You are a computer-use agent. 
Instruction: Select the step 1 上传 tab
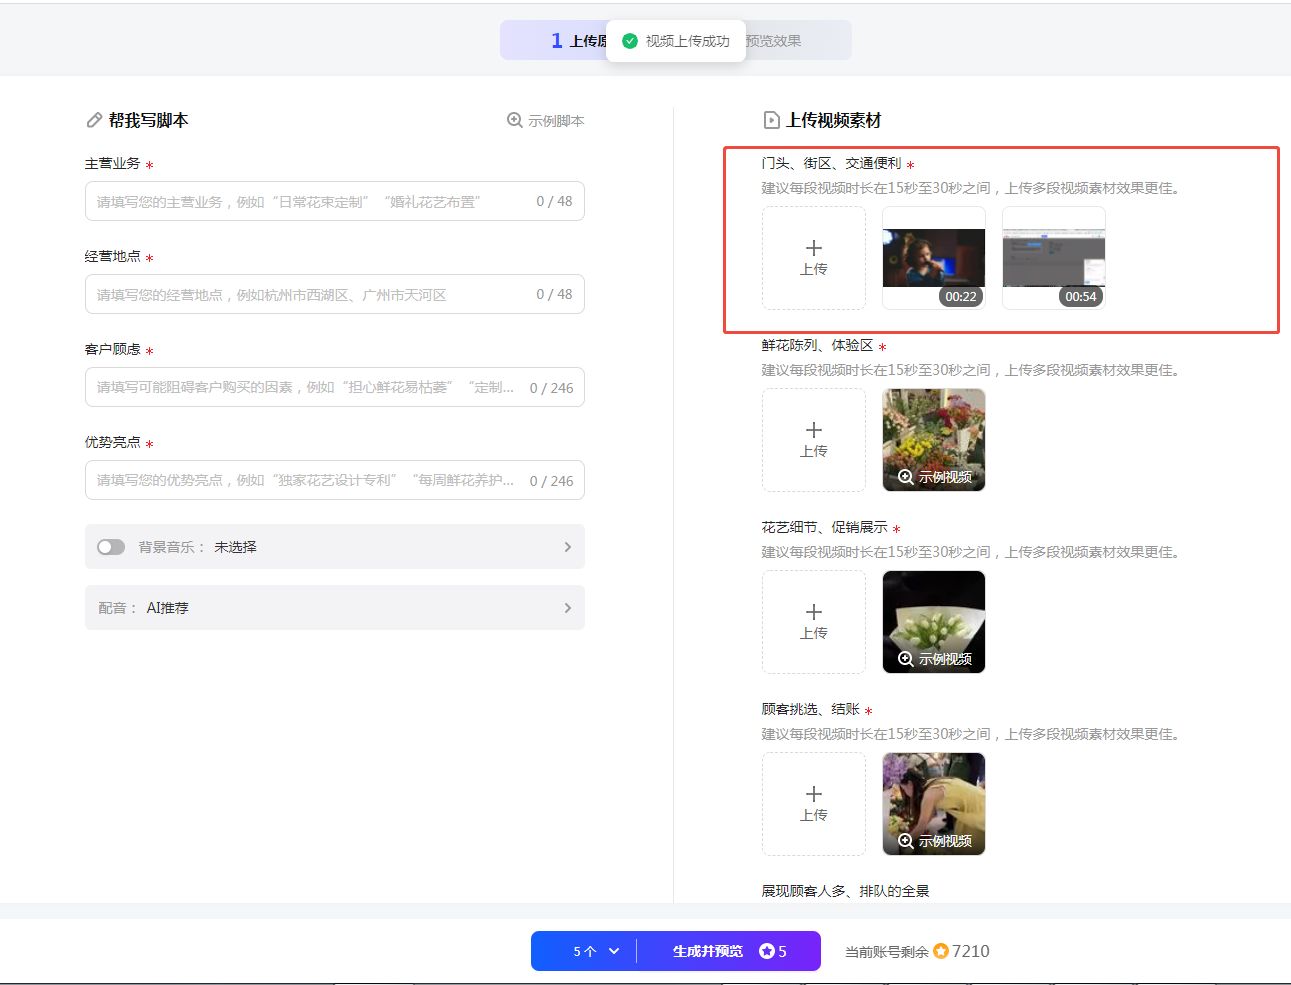[x=577, y=41]
